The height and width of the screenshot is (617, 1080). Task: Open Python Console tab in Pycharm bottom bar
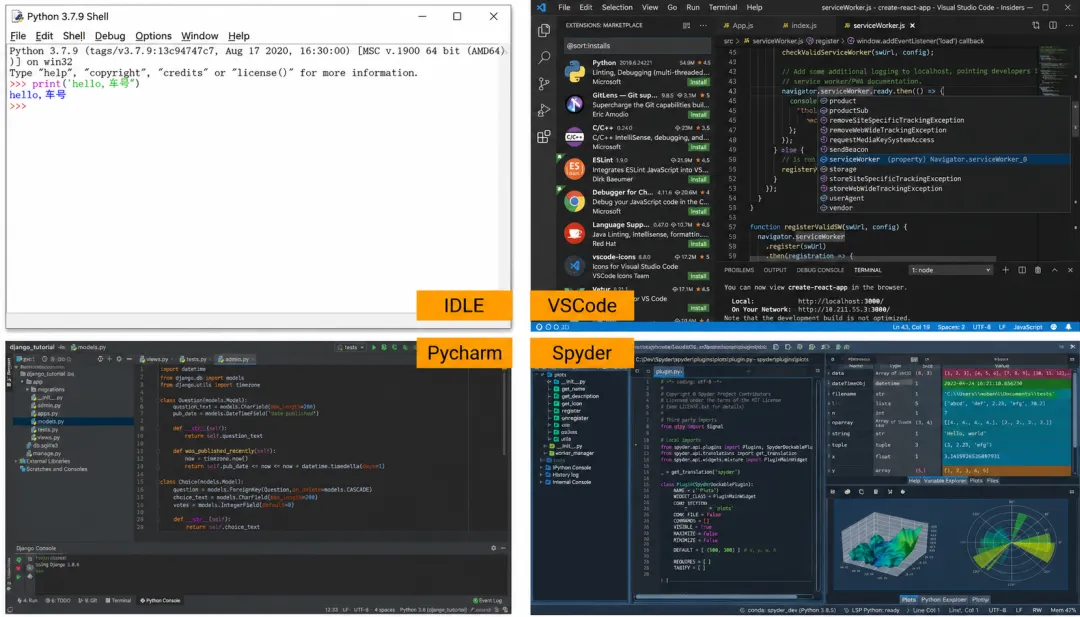(x=161, y=600)
